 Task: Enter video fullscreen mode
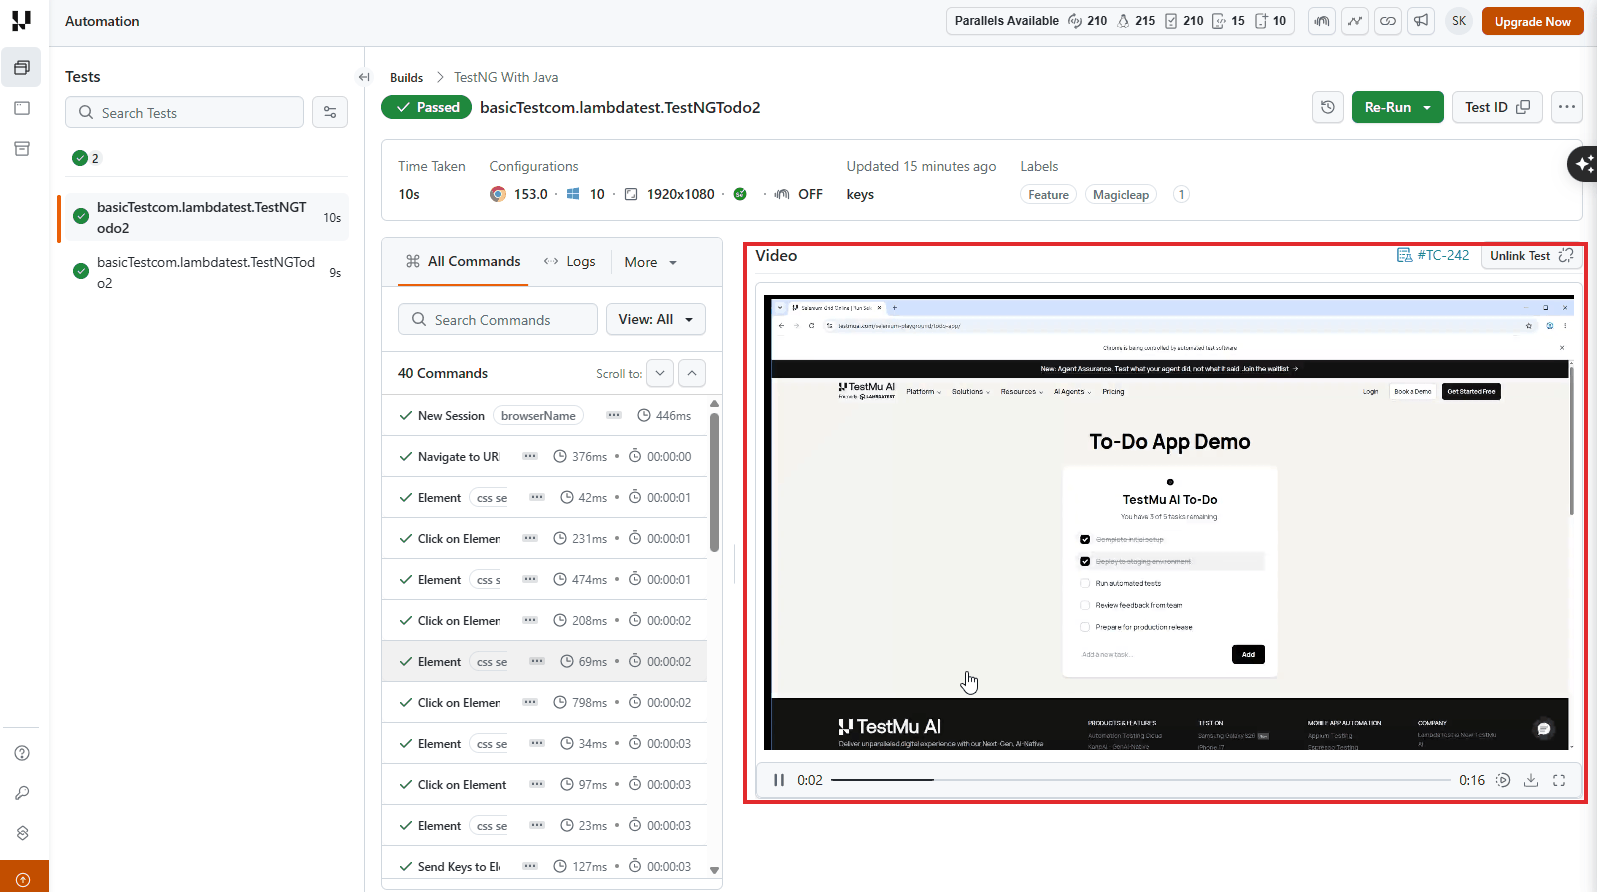point(1559,780)
